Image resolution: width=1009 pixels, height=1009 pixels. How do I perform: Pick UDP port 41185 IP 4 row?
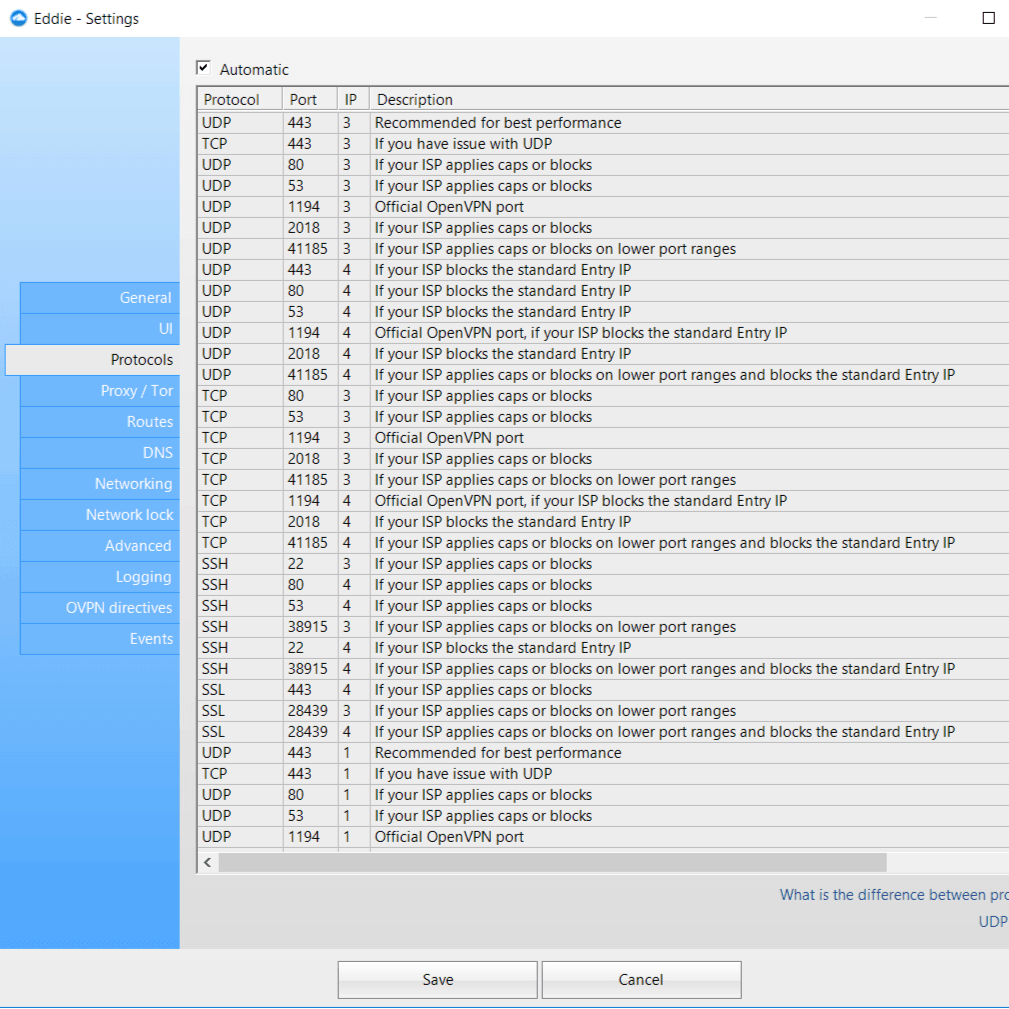(x=603, y=375)
